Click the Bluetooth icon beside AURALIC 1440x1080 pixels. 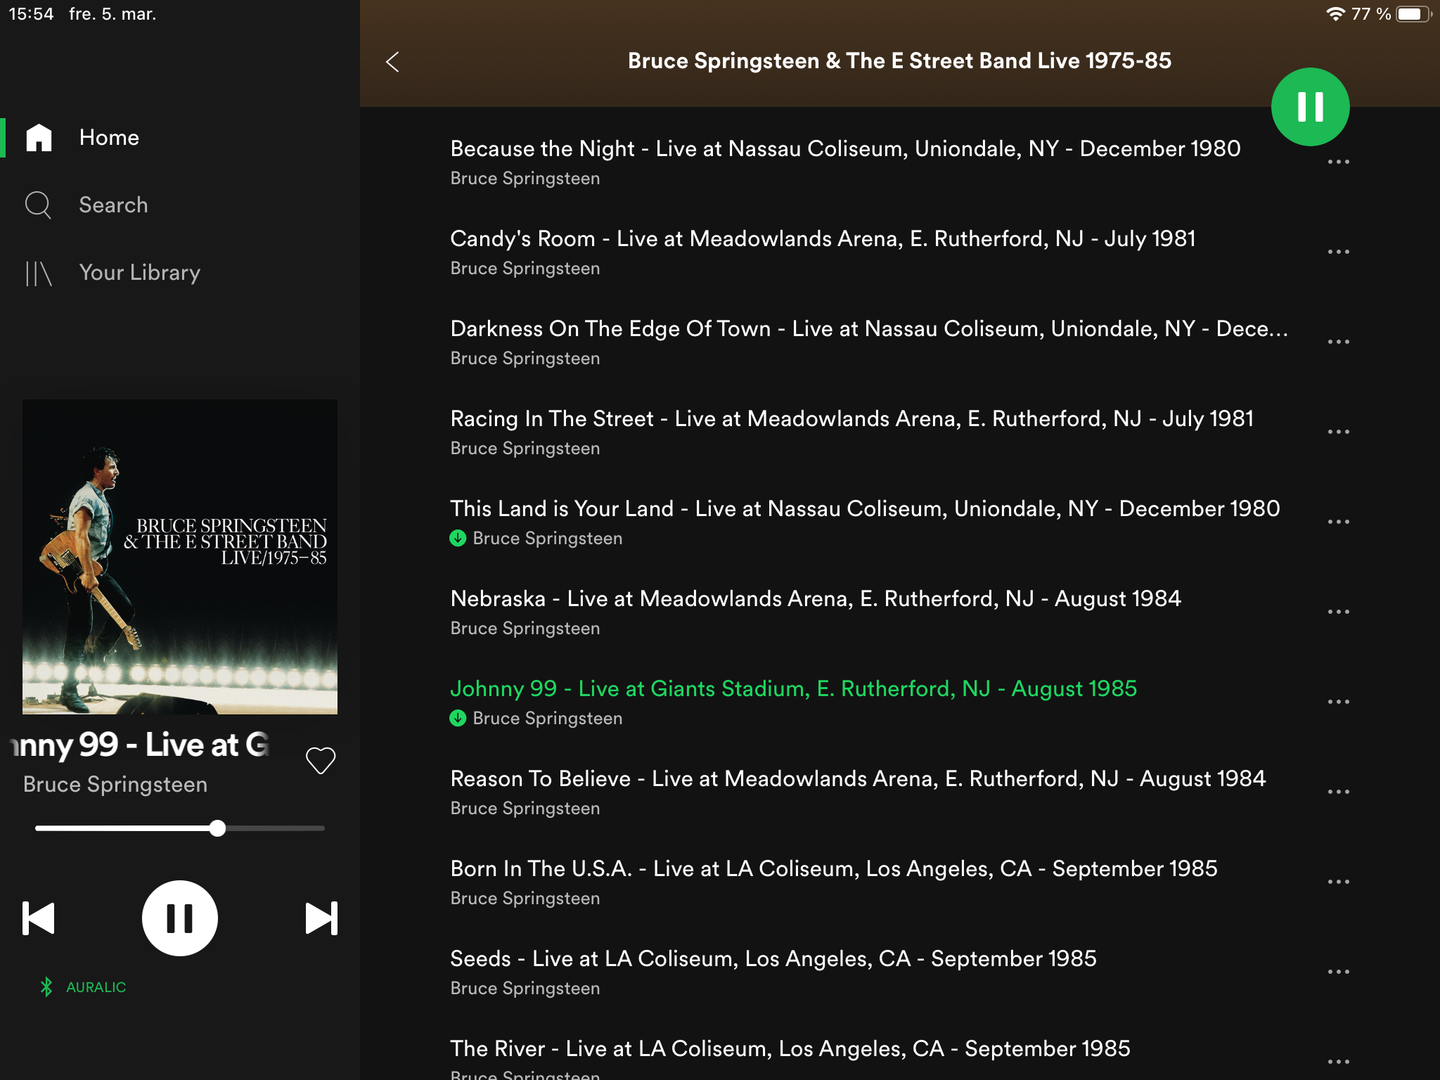coord(46,987)
